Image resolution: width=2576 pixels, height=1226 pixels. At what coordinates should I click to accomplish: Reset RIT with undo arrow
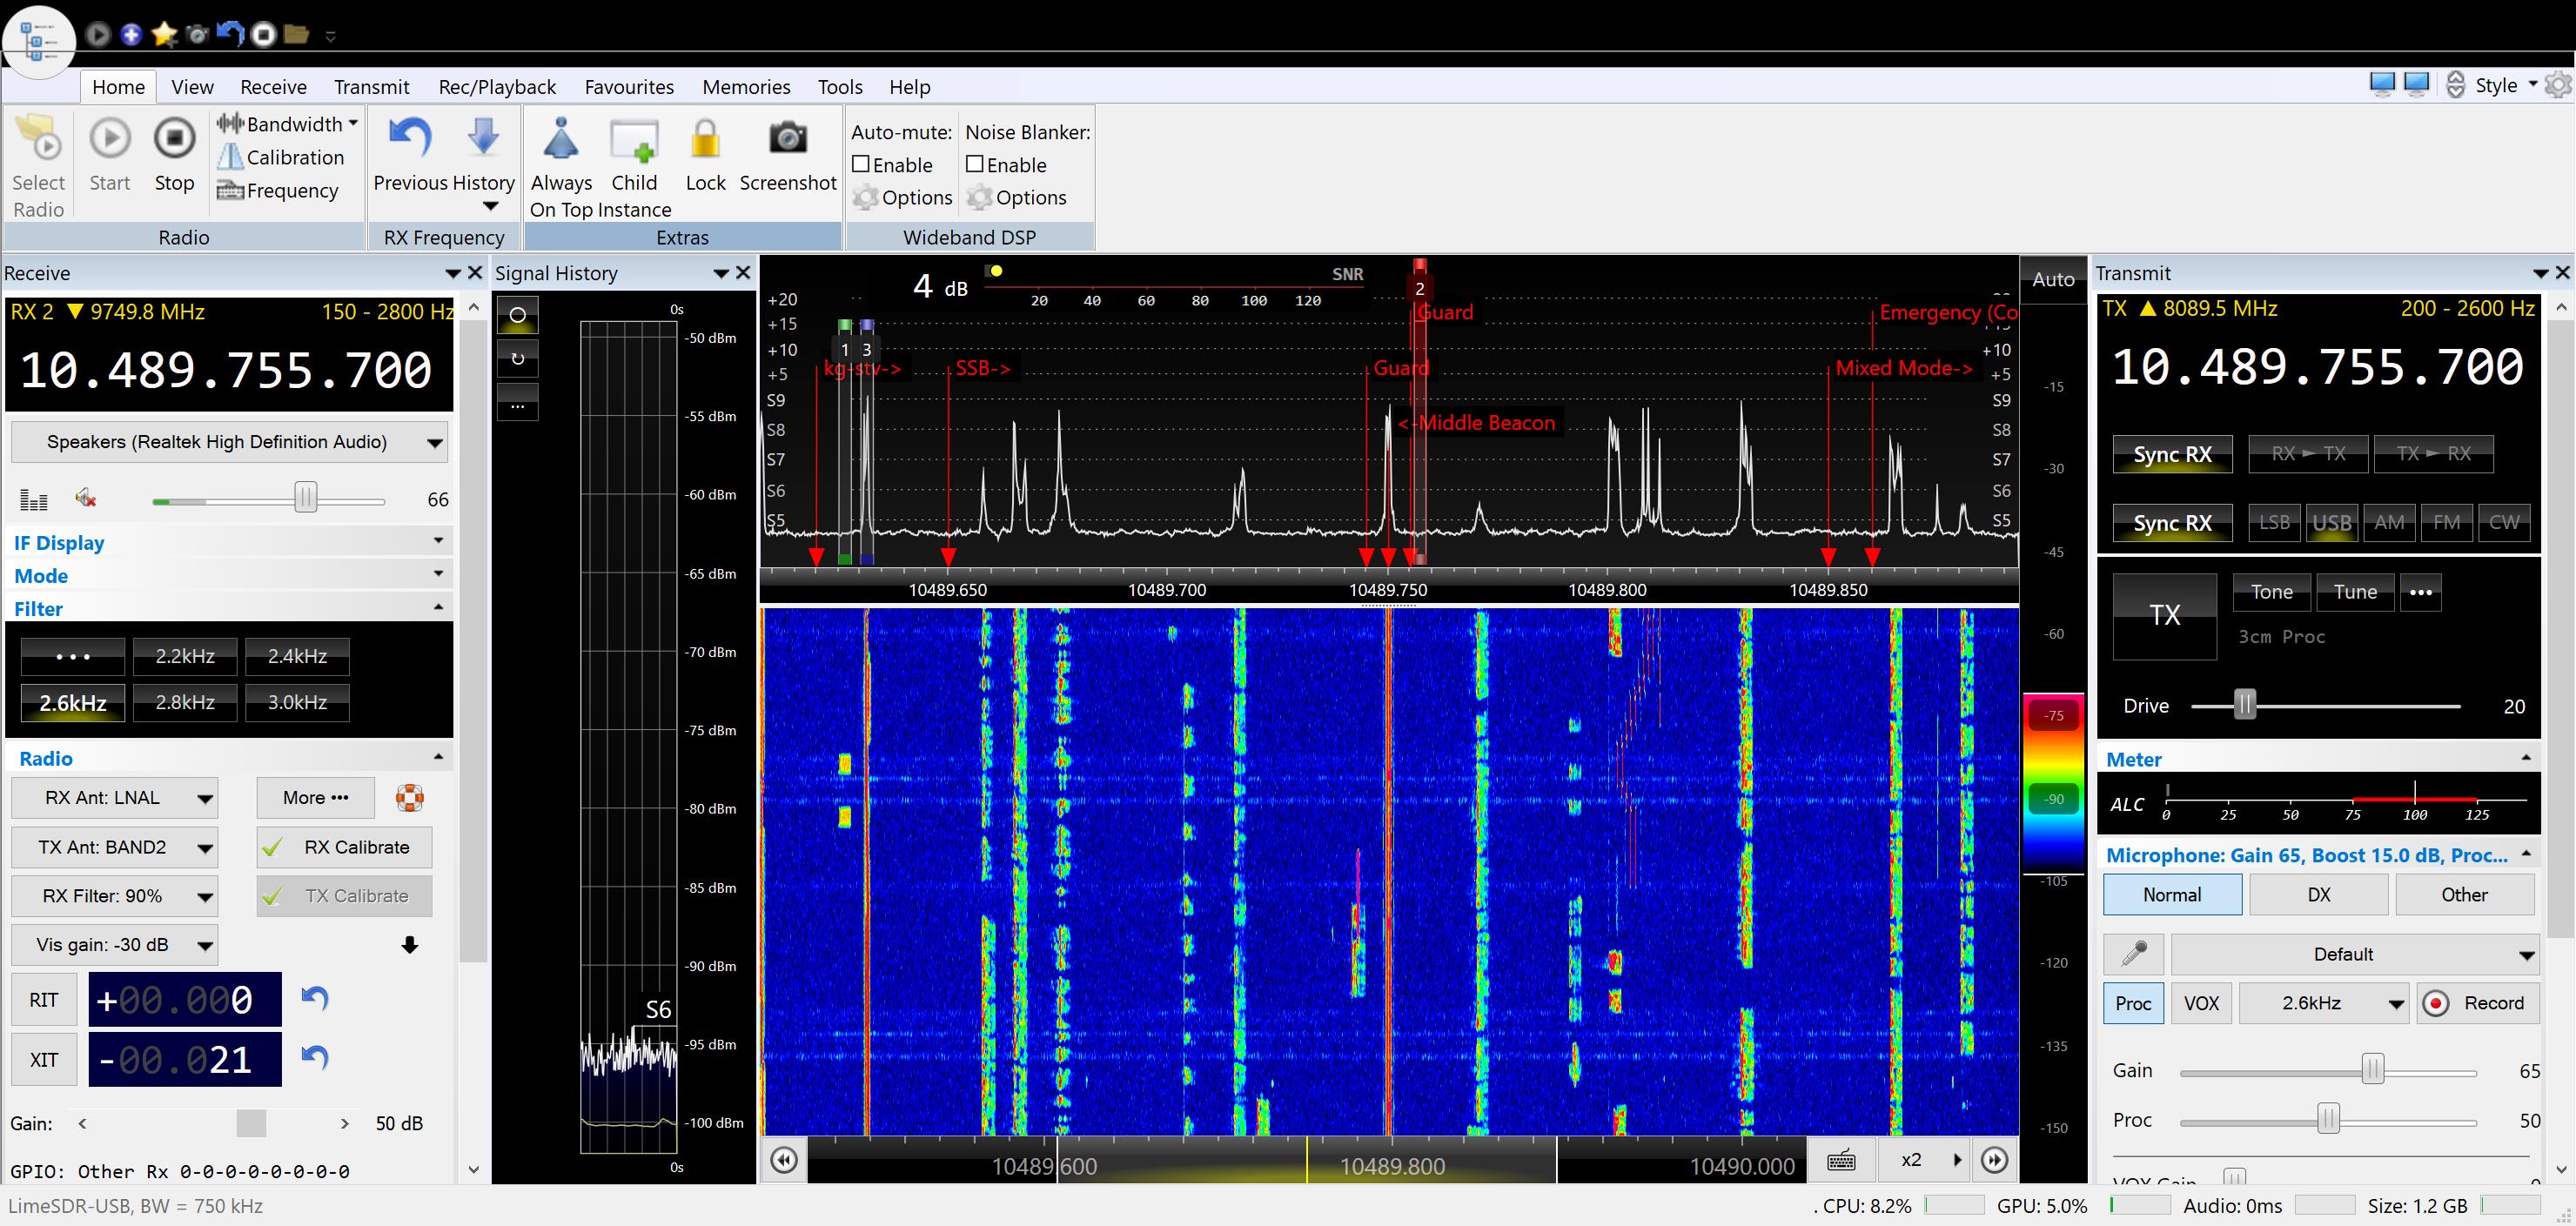pyautogui.click(x=315, y=998)
